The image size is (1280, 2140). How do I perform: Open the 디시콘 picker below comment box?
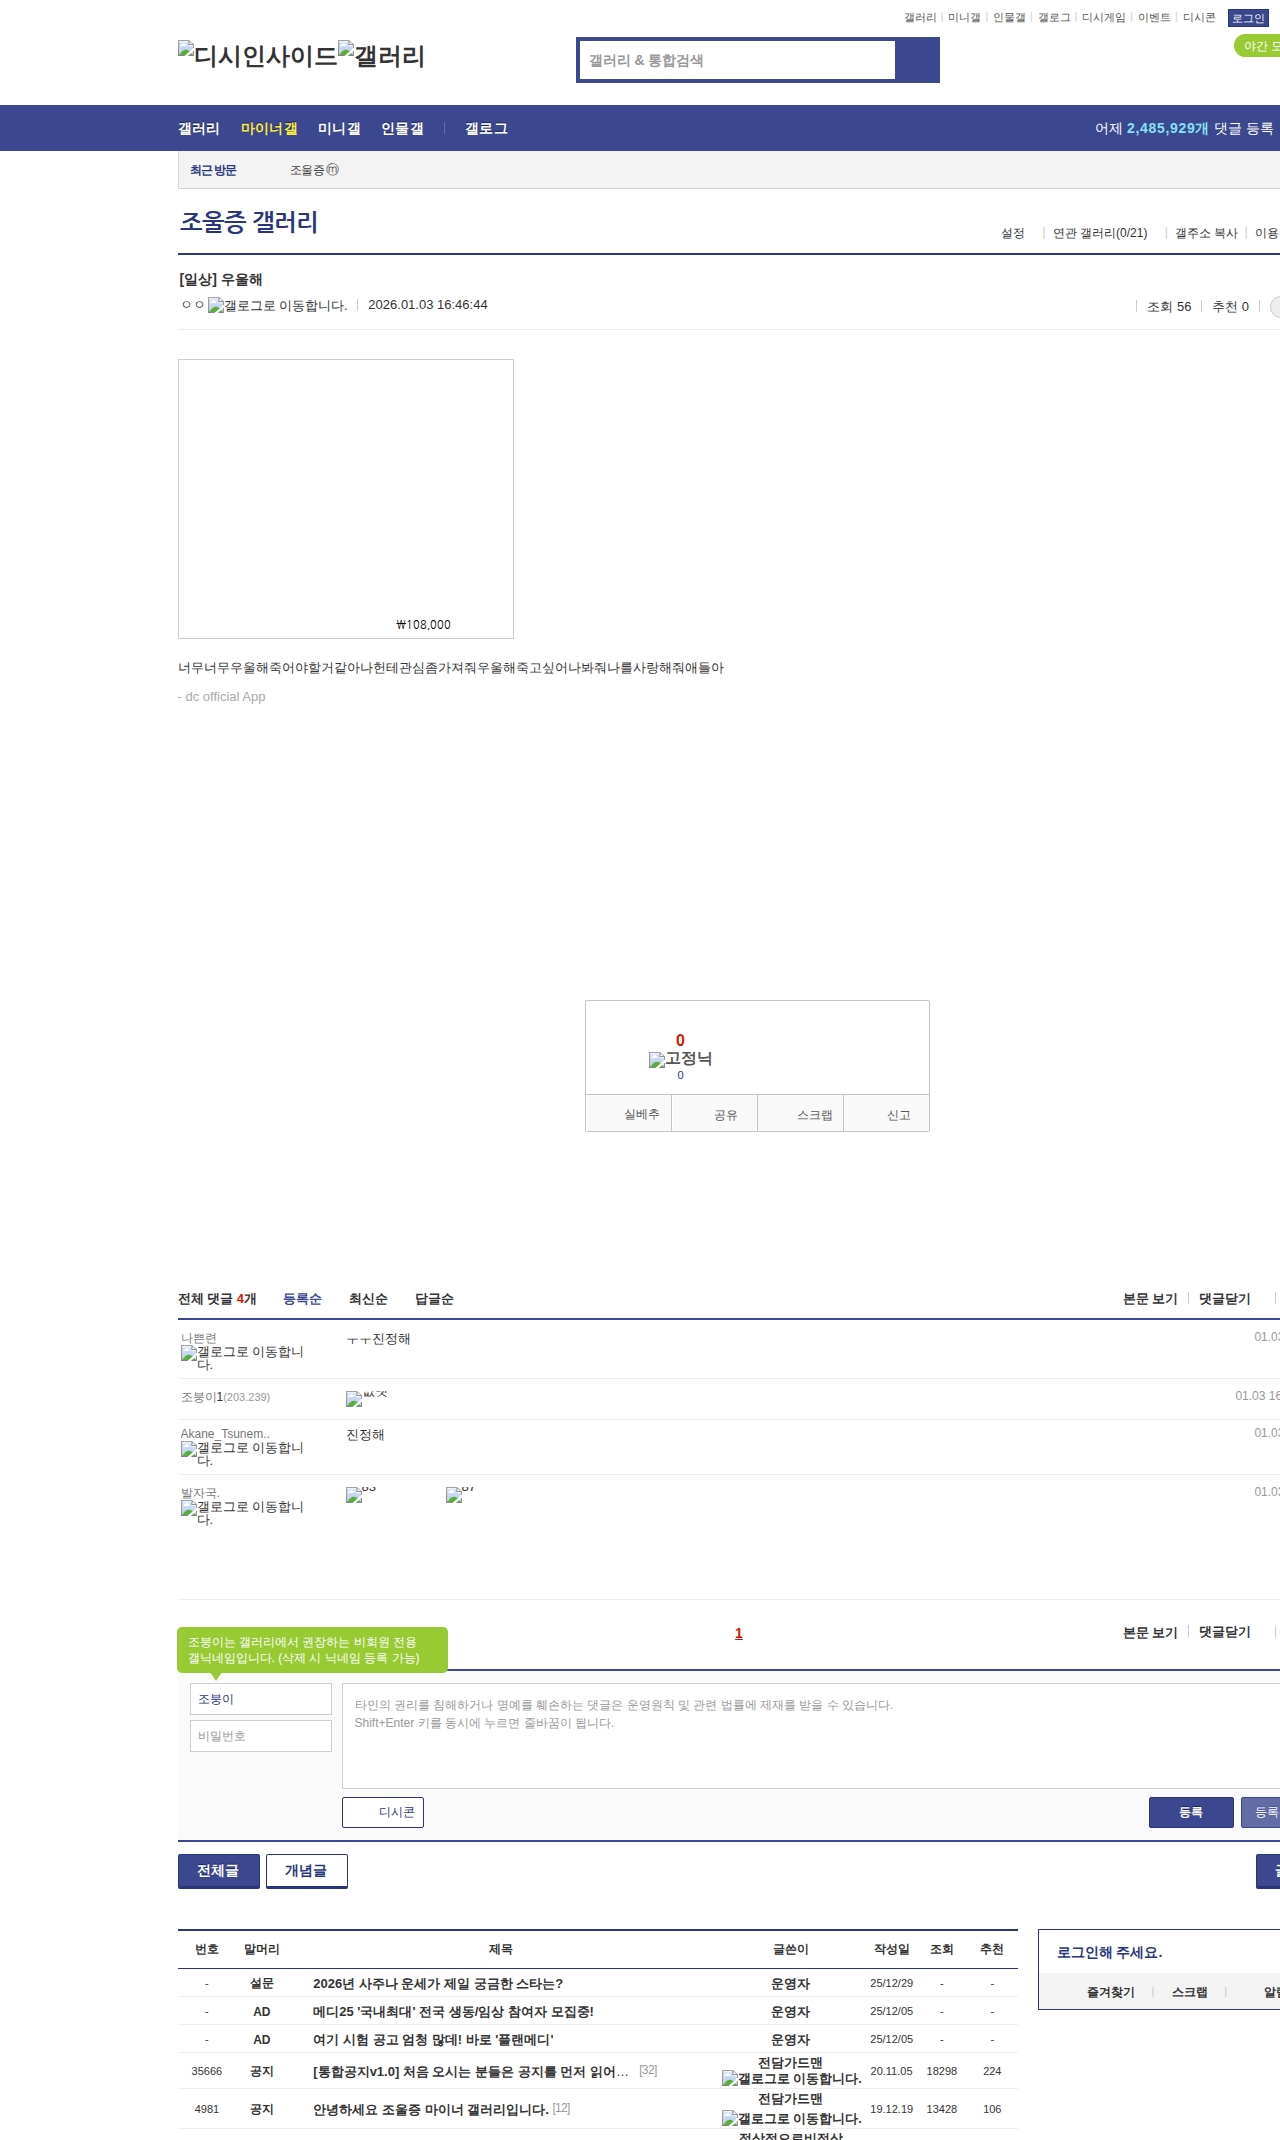tap(383, 1812)
